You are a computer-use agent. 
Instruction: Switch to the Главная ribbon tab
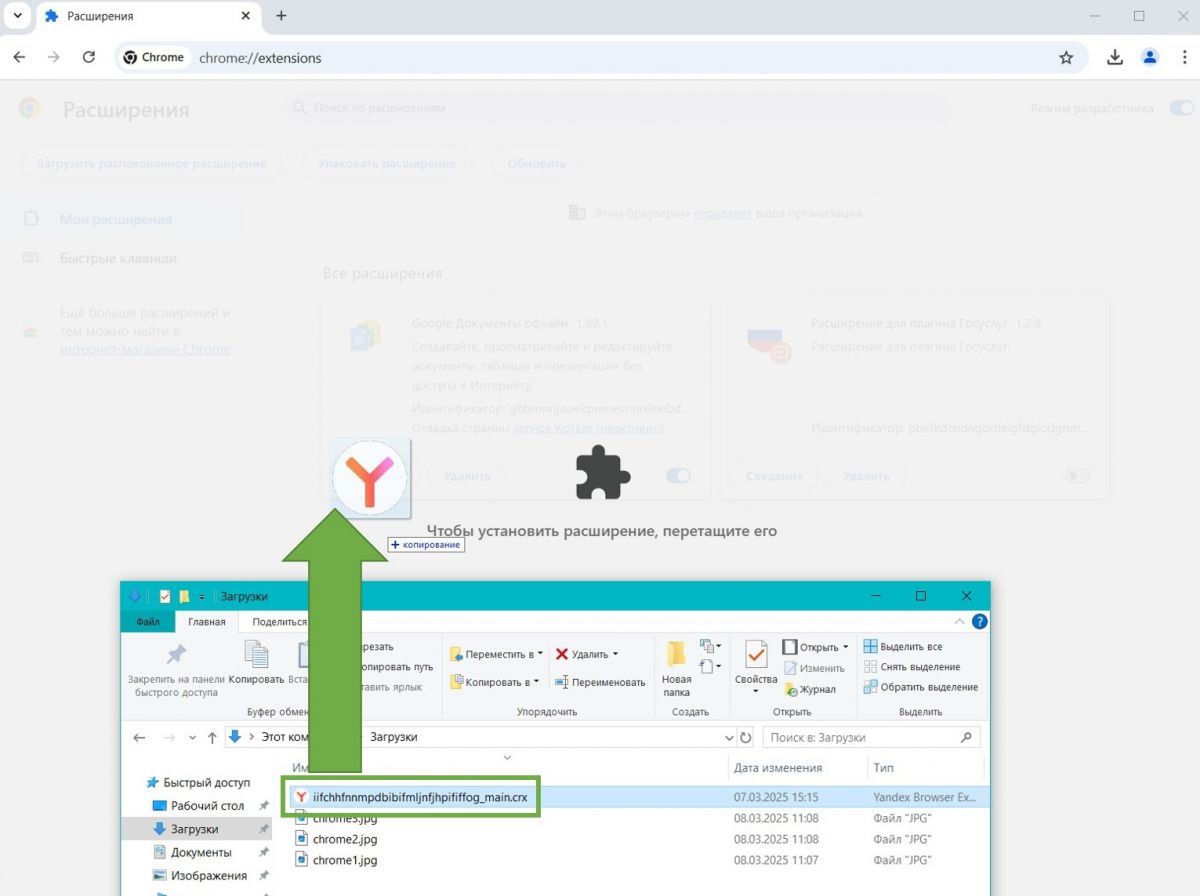tap(207, 622)
